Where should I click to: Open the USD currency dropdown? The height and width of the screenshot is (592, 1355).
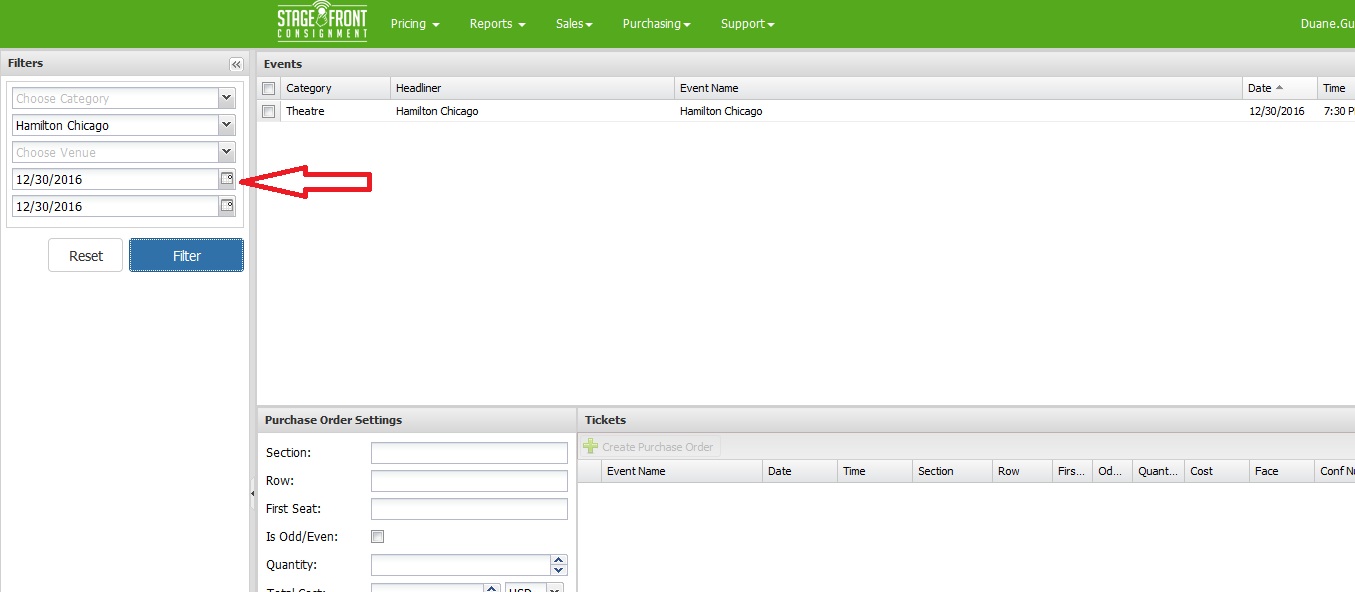pyautogui.click(x=555, y=588)
